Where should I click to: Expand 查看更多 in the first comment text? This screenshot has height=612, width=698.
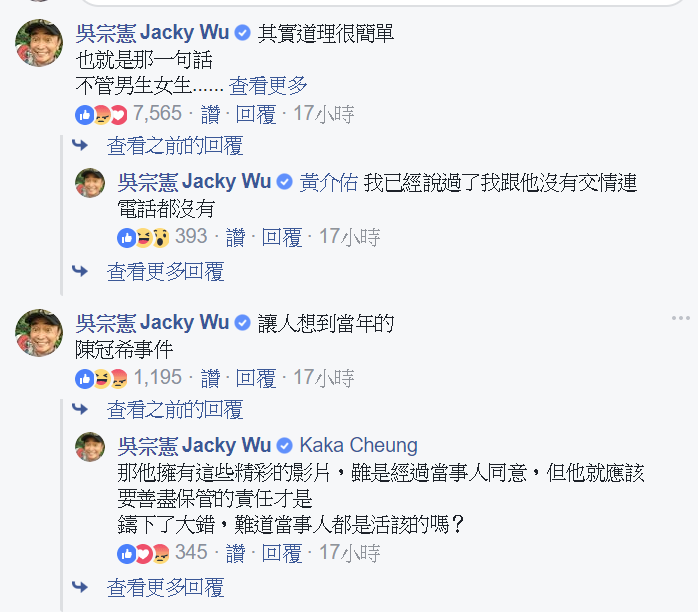(x=268, y=85)
